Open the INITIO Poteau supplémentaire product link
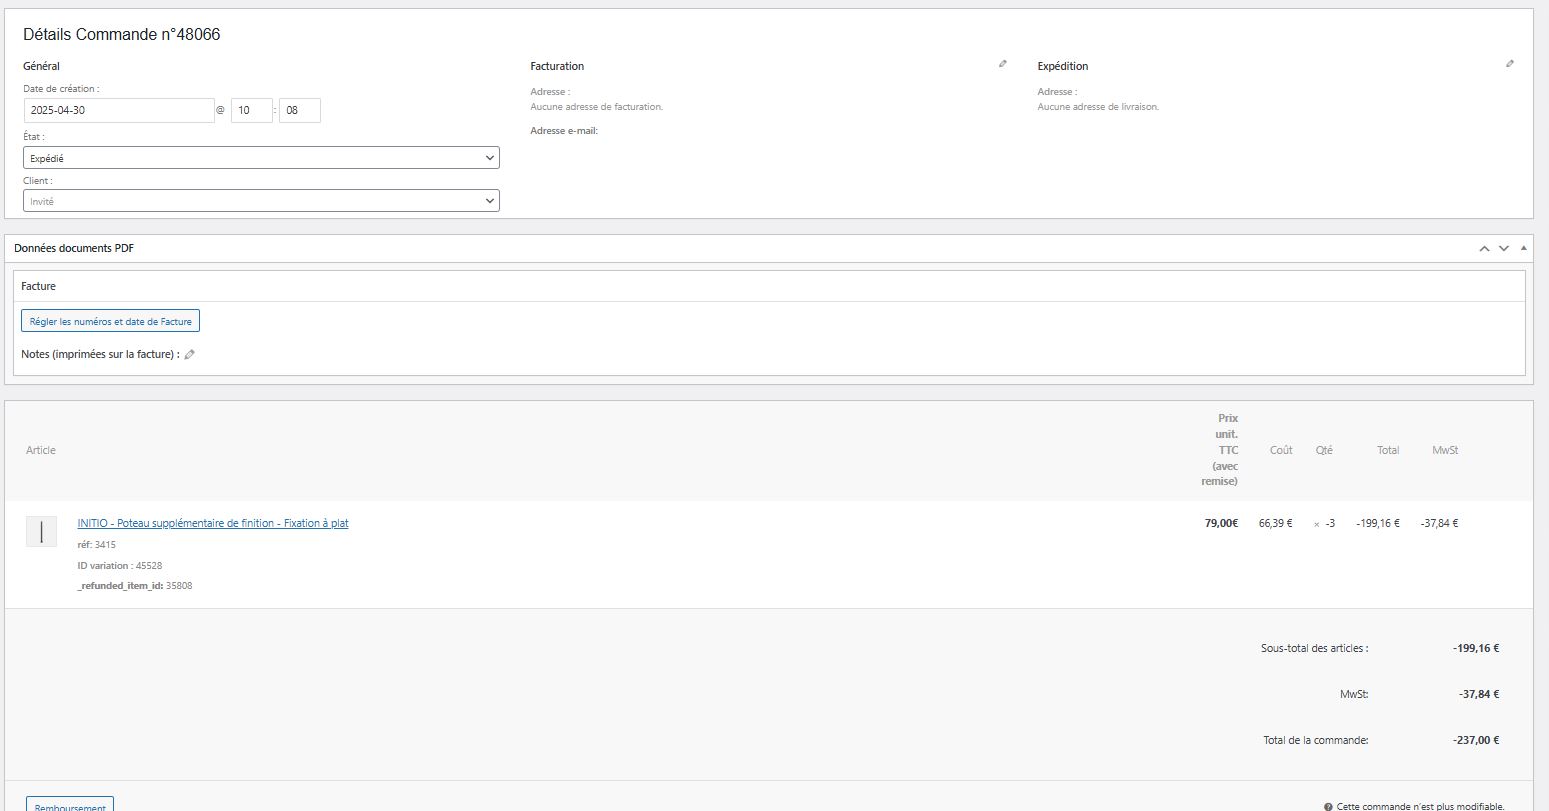This screenshot has height=811, width=1549. 213,523
